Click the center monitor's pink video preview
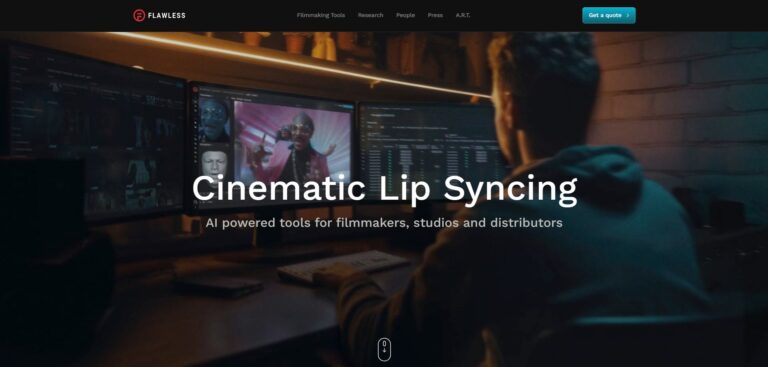Image resolution: width=768 pixels, height=367 pixels. click(293, 140)
